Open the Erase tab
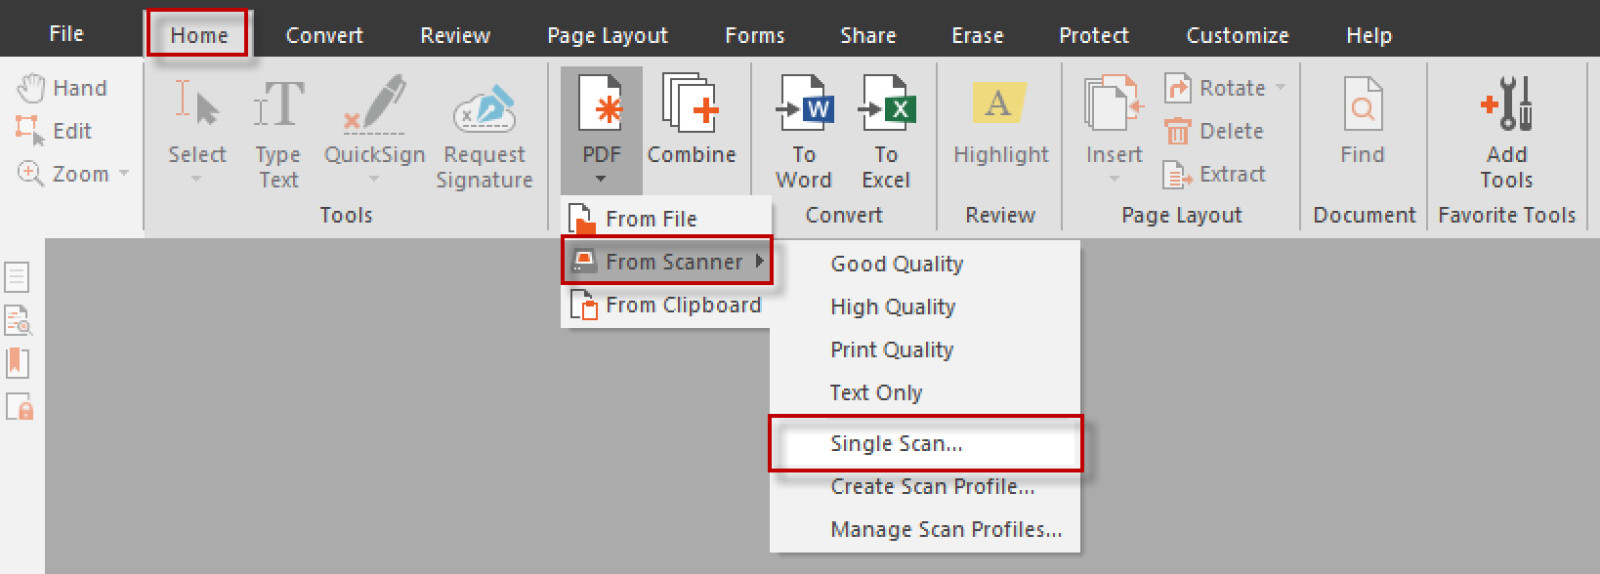 coord(977,35)
